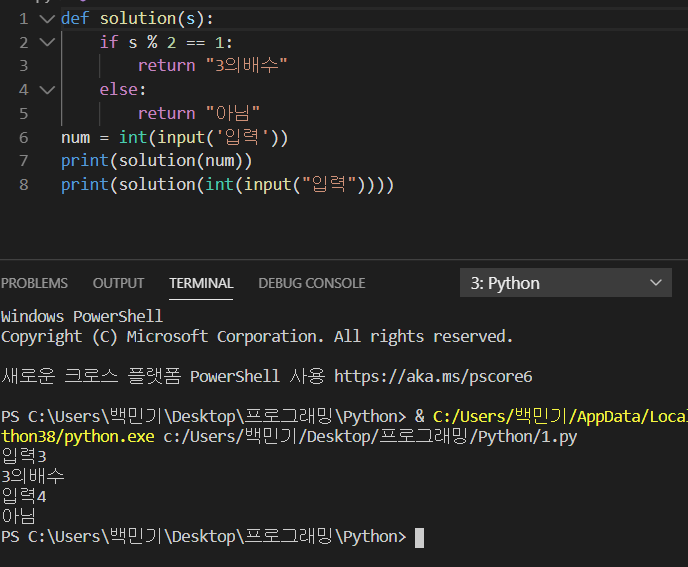This screenshot has width=688, height=567.
Task: Collapse the if block fold arrow on line 2
Action: [x=47, y=43]
